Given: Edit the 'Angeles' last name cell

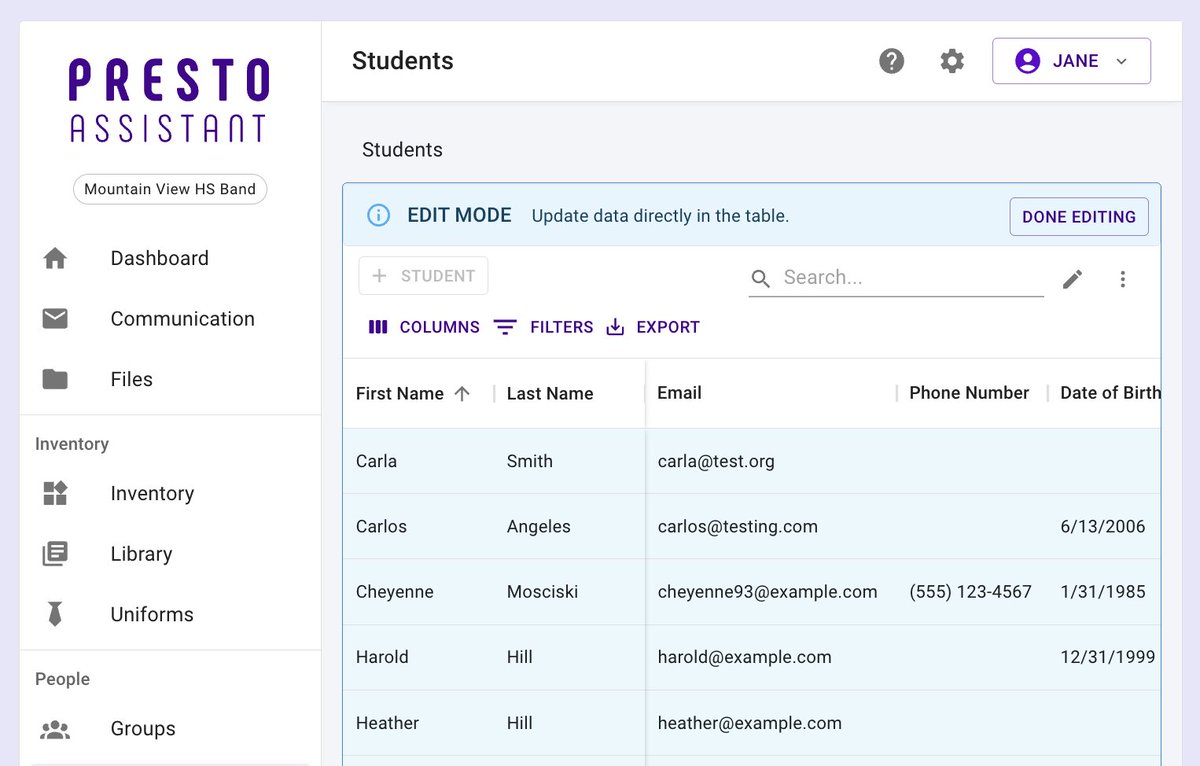Looking at the screenshot, I should [x=570, y=526].
